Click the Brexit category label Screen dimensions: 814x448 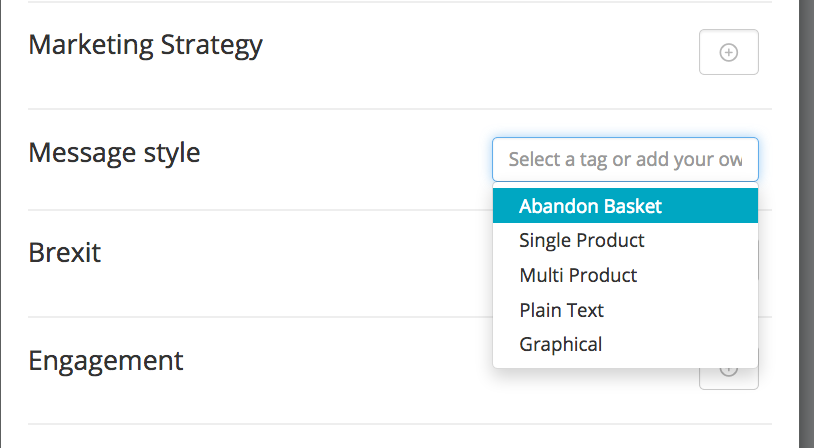click(x=64, y=253)
